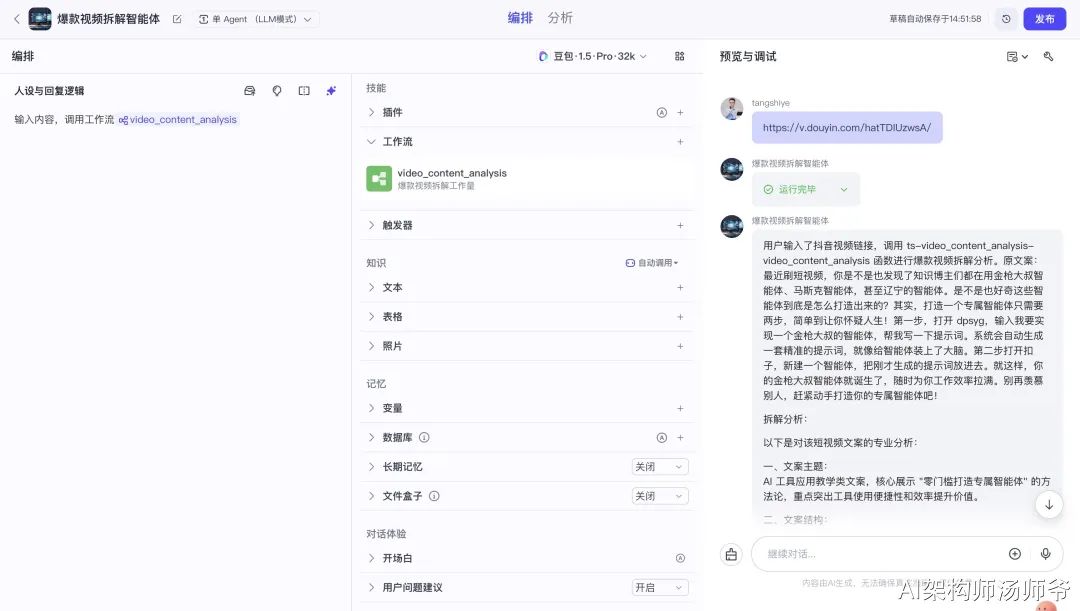The image size is (1080, 611).
Task: Expand the 变量 section
Action: tap(371, 408)
